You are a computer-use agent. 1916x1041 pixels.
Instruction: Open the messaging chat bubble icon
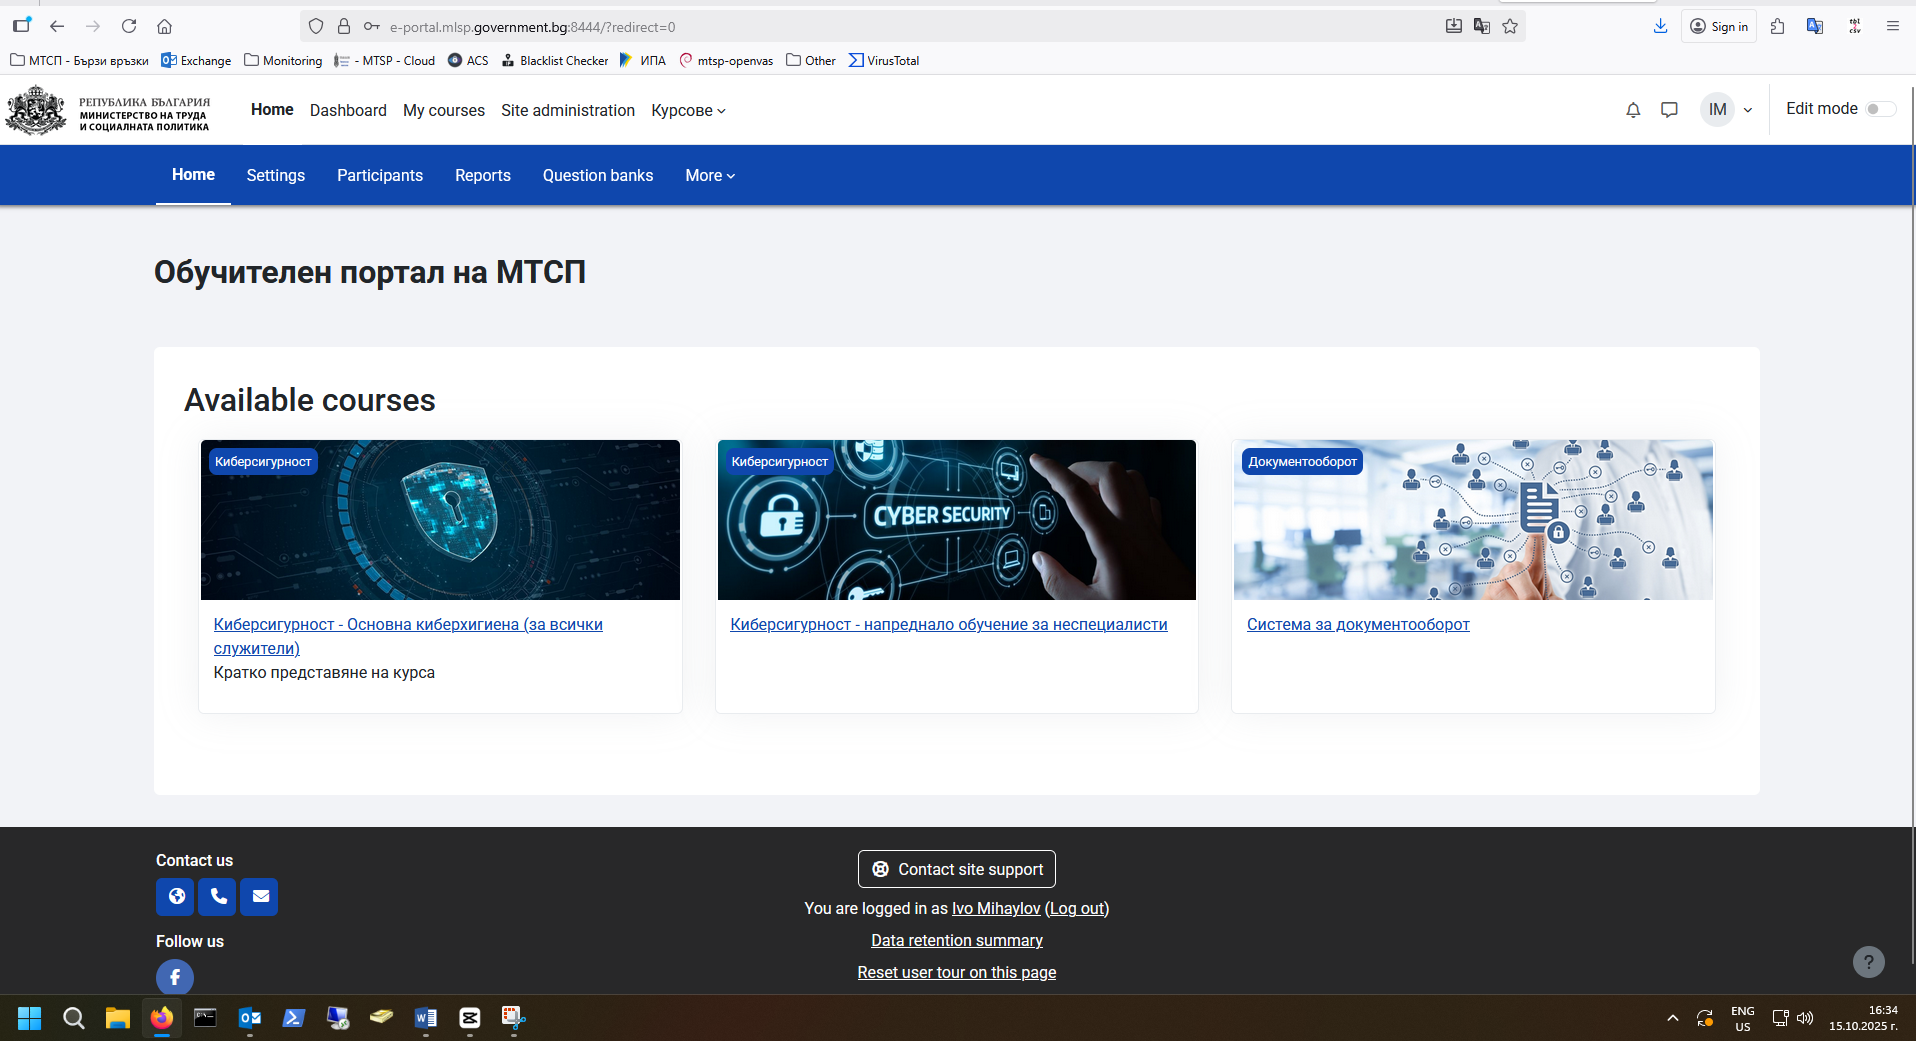pos(1669,110)
